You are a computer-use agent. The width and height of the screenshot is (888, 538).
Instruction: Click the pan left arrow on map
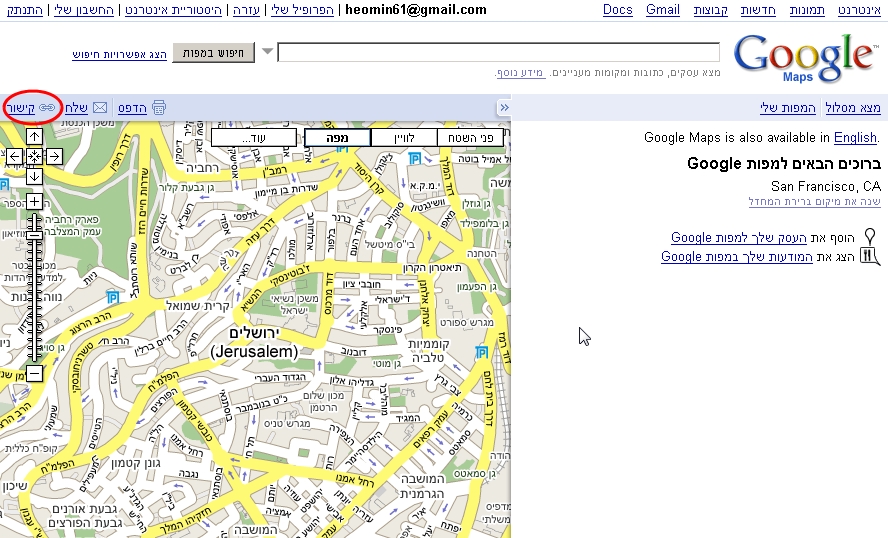click(x=15, y=156)
